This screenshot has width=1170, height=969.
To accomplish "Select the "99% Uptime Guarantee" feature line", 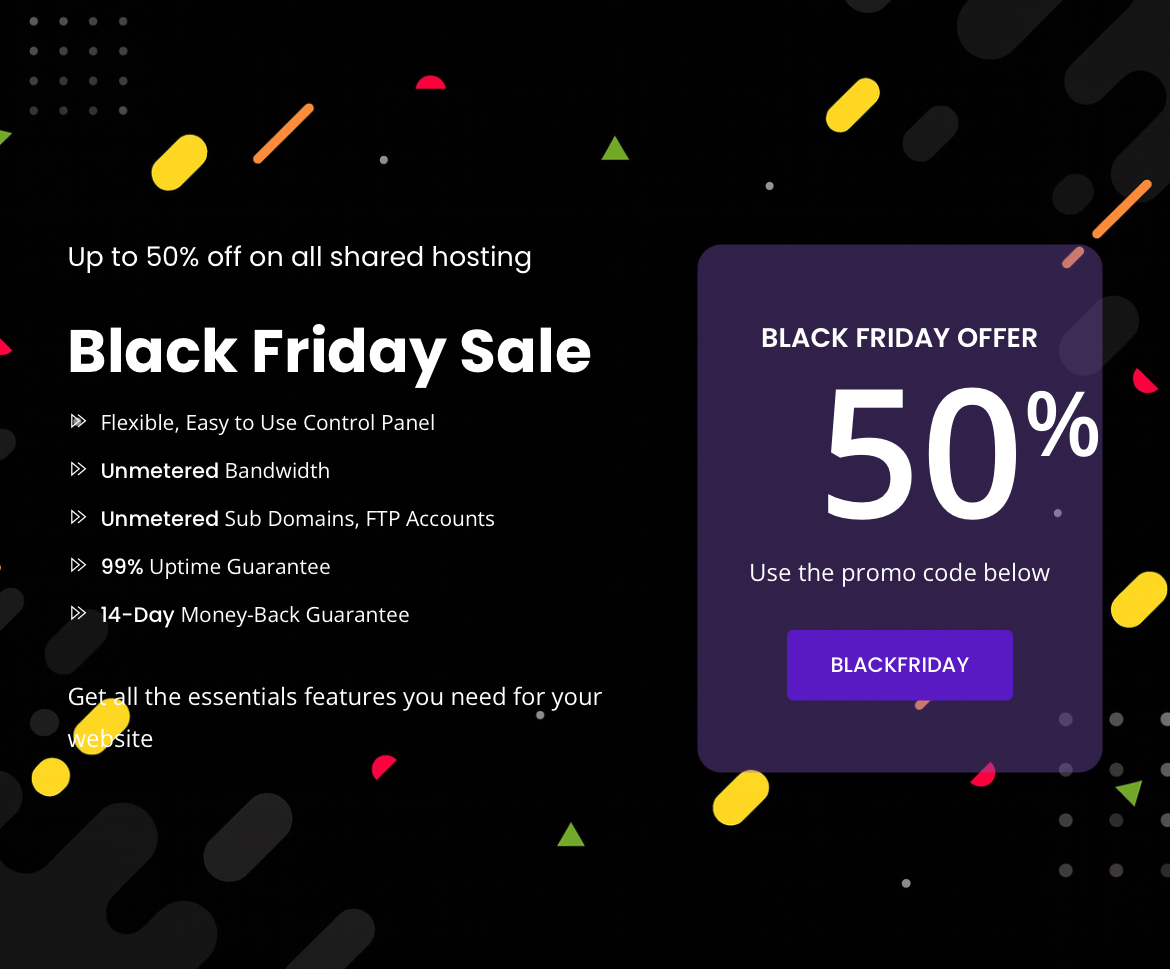I will [x=215, y=566].
